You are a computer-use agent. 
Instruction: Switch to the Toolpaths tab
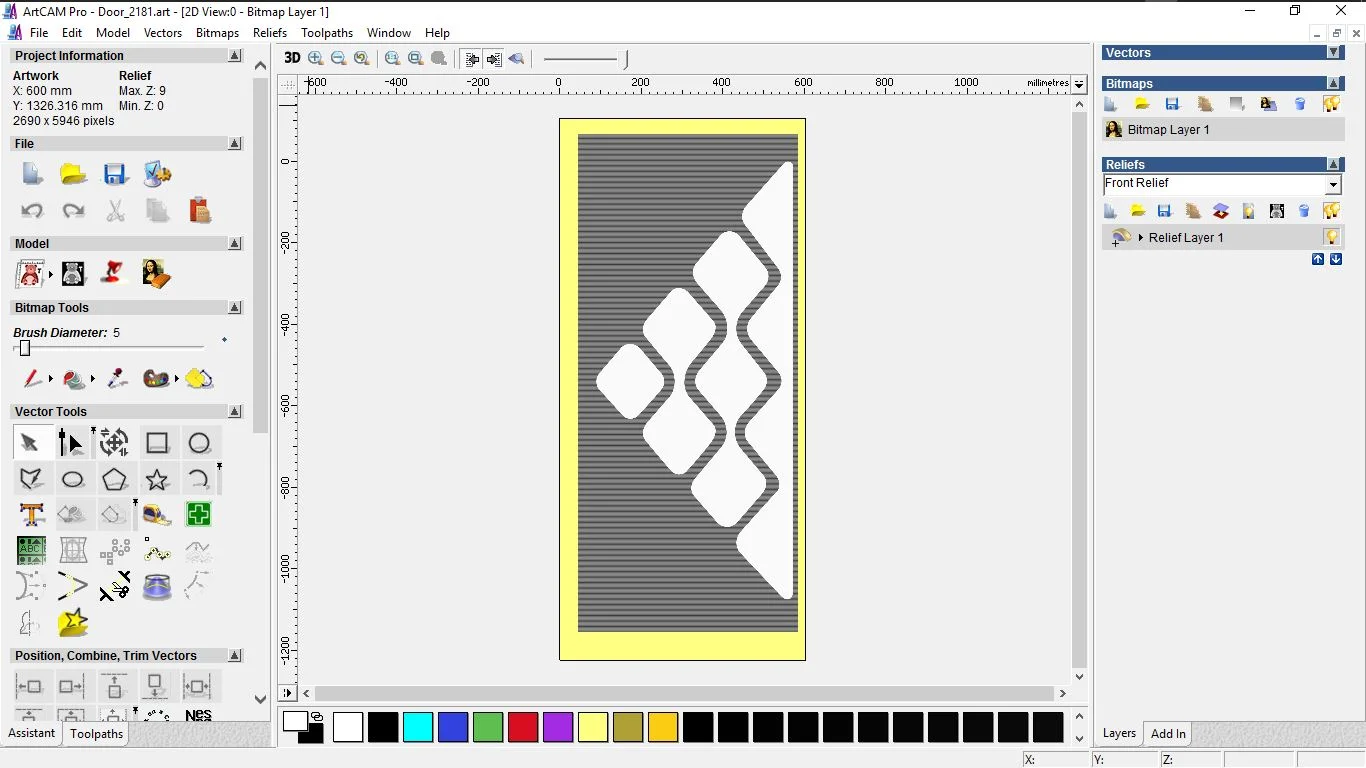[96, 734]
